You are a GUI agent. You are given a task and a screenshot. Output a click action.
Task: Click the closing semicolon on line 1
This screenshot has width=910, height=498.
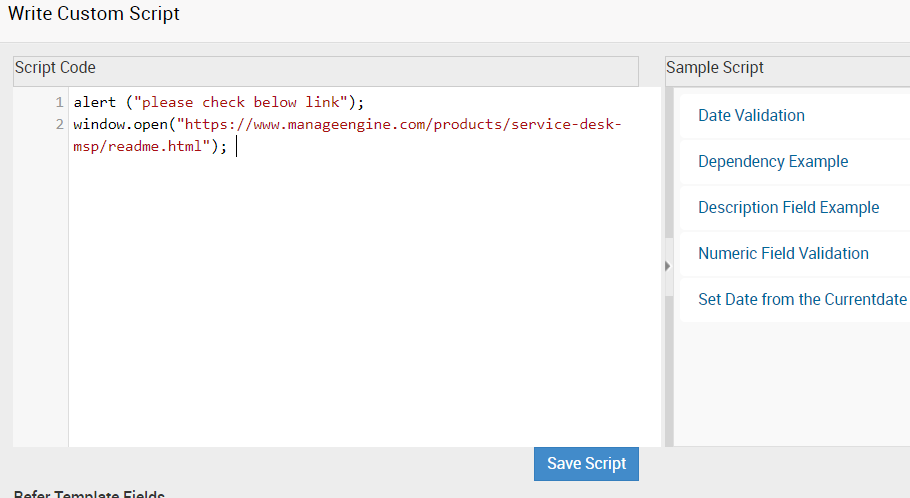pos(363,102)
